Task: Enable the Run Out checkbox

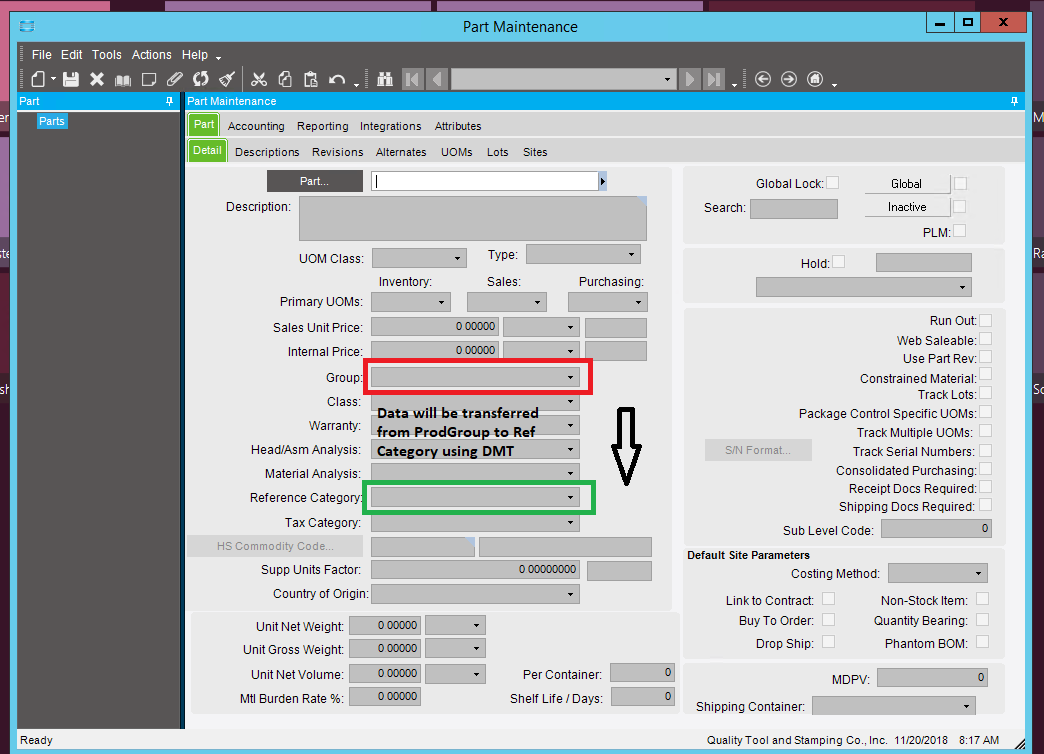Action: (x=985, y=321)
